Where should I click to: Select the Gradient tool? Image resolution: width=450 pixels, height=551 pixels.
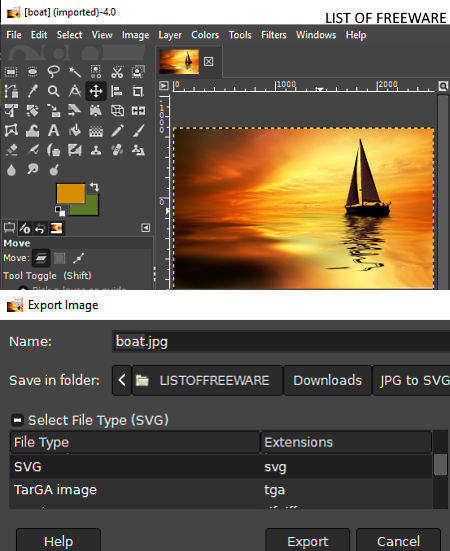tap(96, 131)
